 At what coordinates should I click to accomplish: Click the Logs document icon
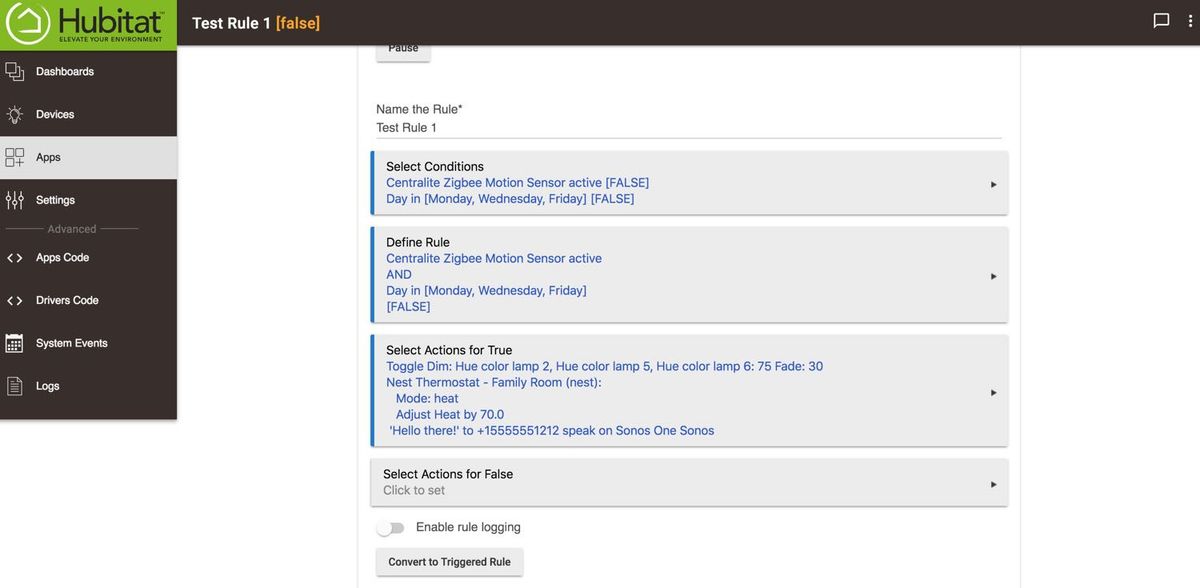point(14,386)
